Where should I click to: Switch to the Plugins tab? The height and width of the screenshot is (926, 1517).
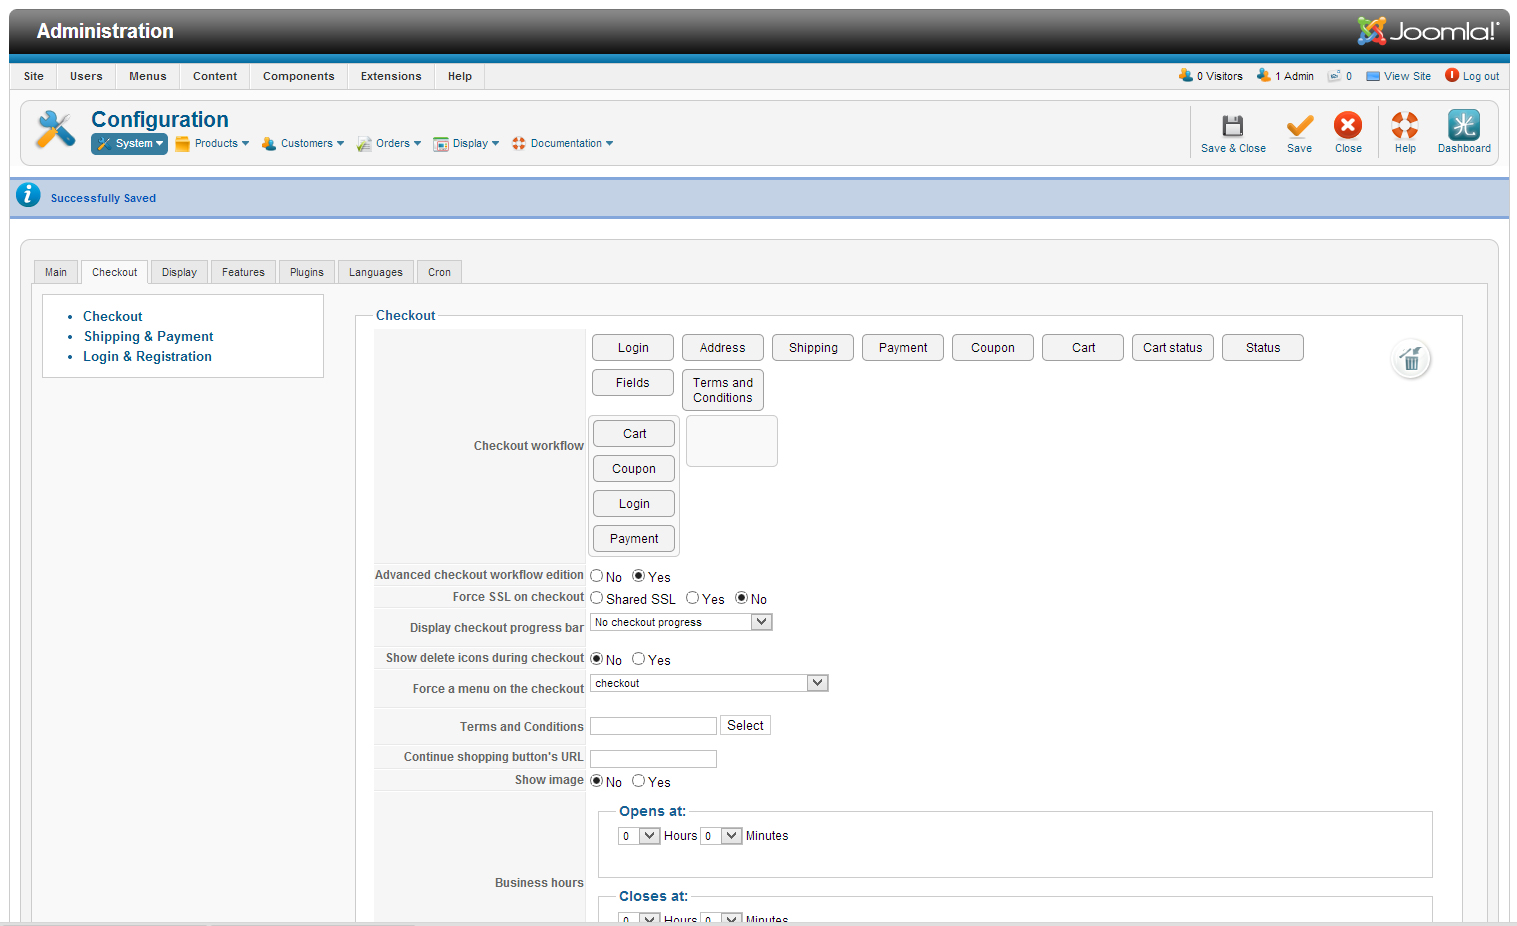tap(306, 272)
